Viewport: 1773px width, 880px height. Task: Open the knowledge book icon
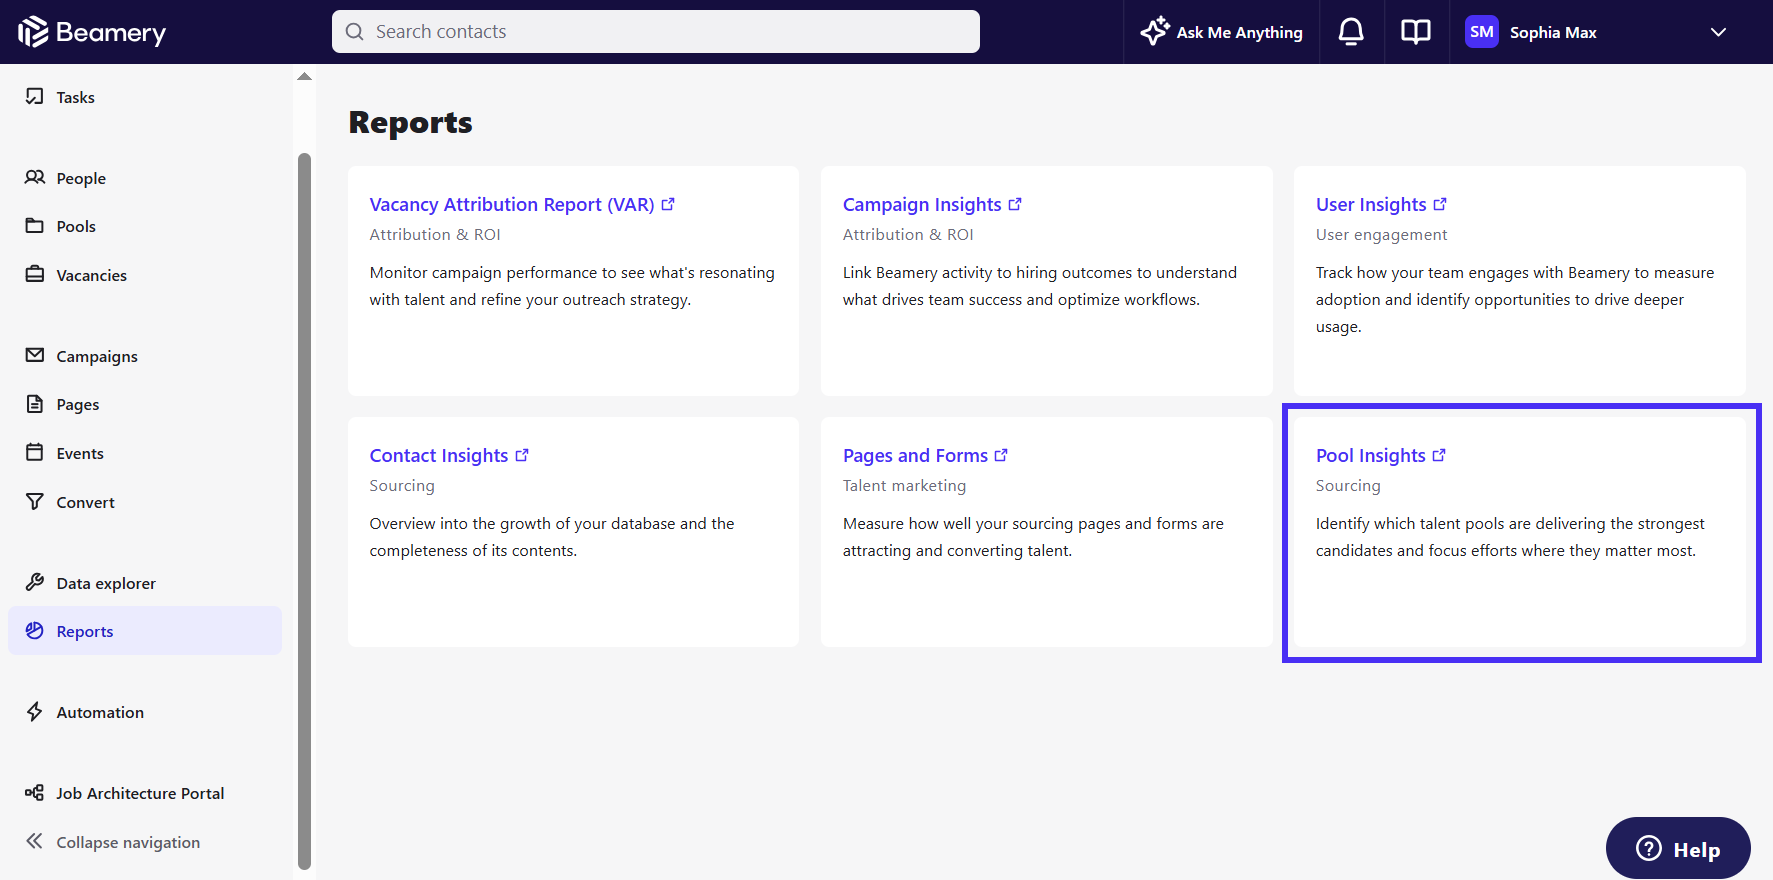click(1415, 32)
